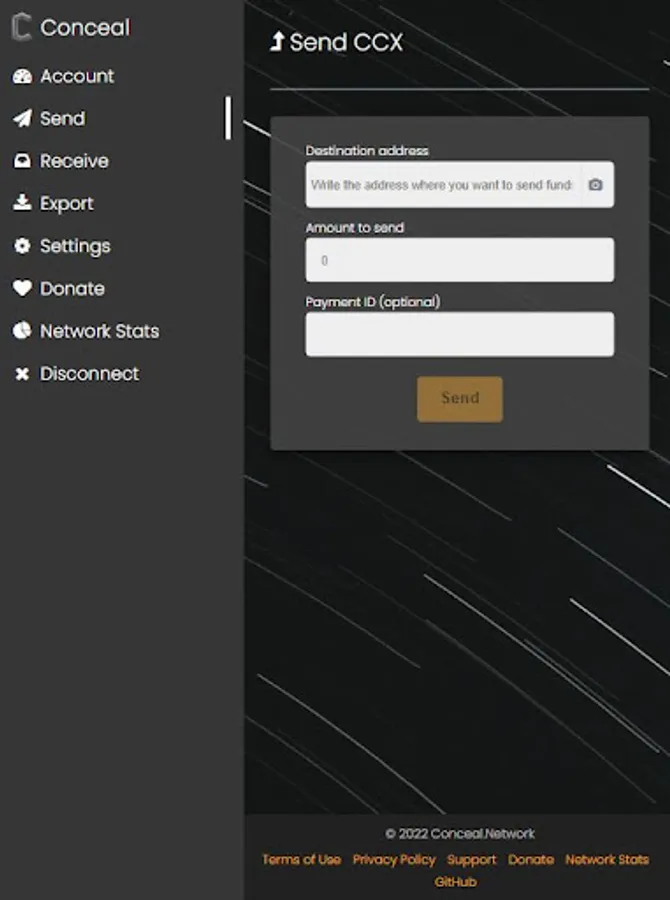Open the Donate sidebar label
670x900 pixels.
[72, 289]
